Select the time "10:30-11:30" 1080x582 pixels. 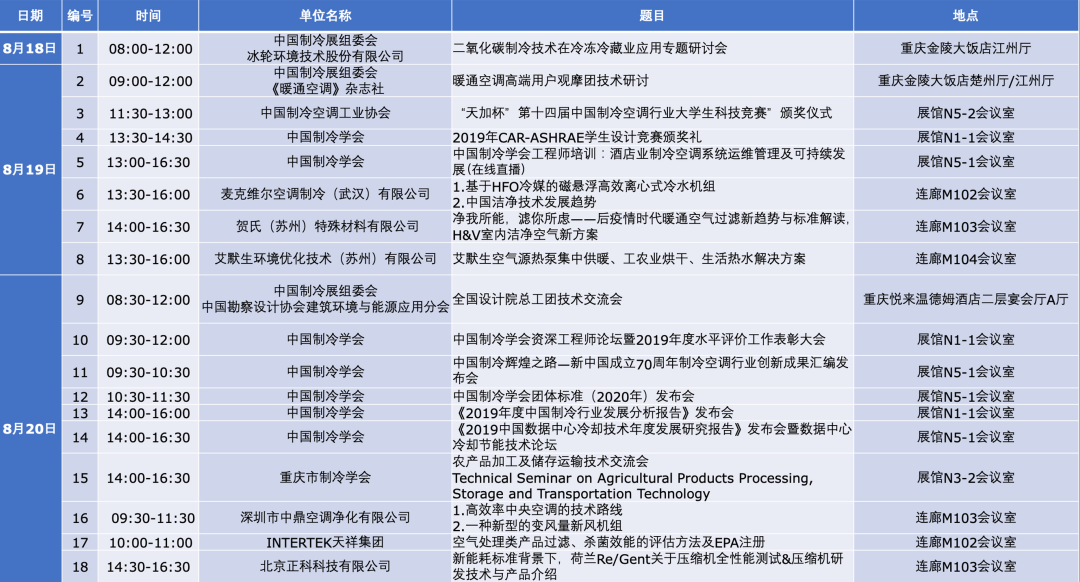148,397
